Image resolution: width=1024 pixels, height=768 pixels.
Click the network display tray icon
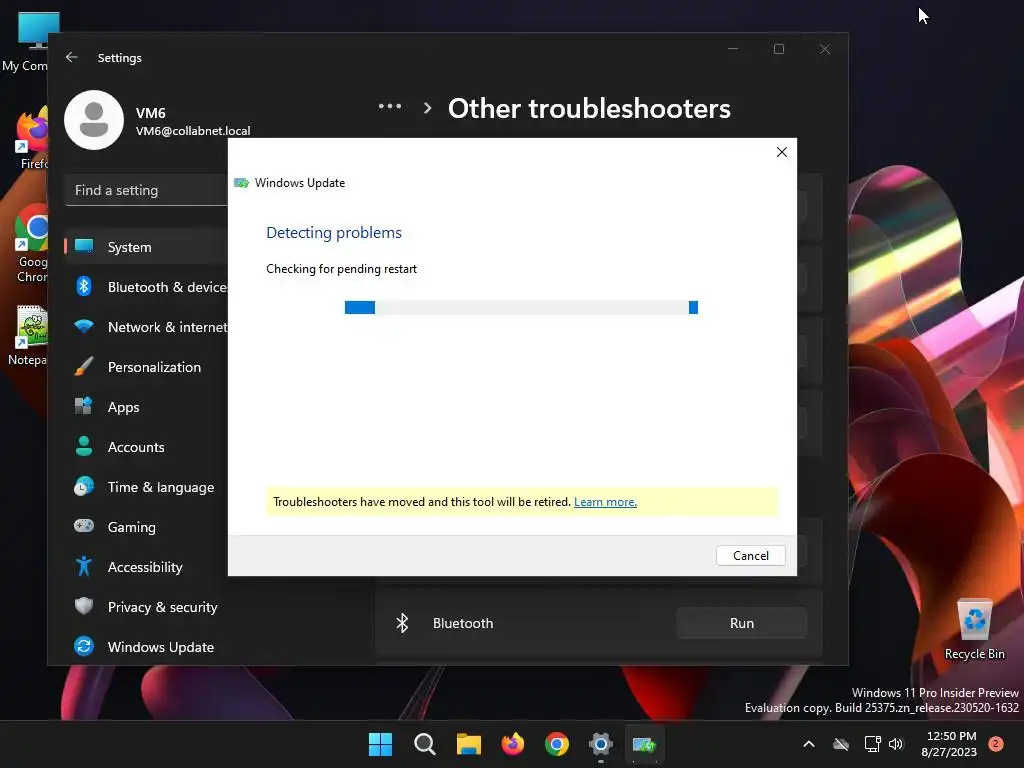tap(872, 744)
